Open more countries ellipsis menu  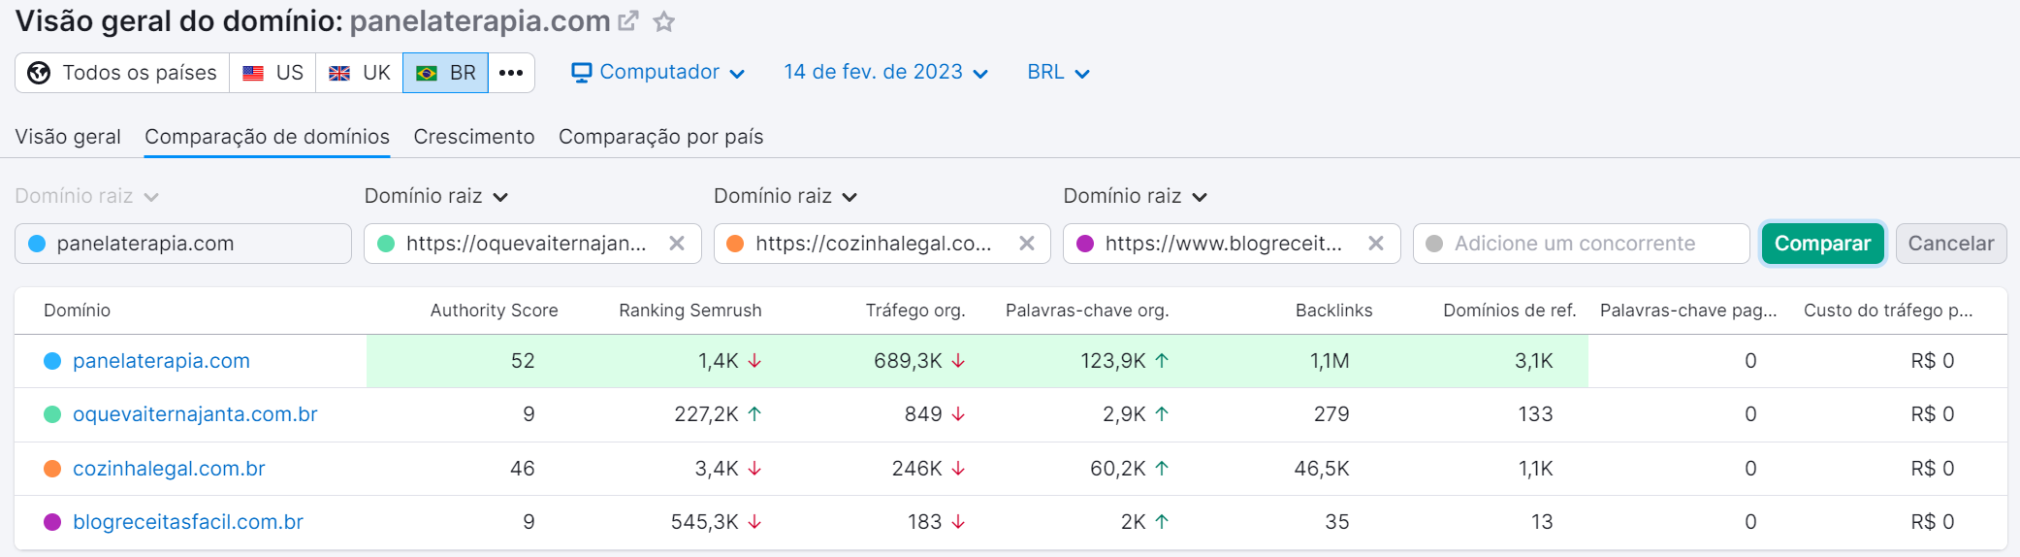[x=511, y=73]
